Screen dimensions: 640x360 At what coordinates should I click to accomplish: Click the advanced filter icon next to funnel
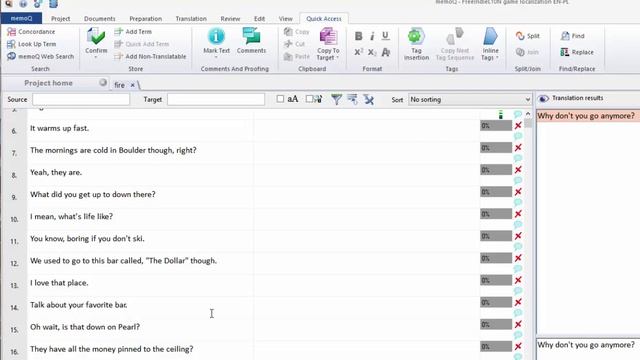[x=352, y=99]
